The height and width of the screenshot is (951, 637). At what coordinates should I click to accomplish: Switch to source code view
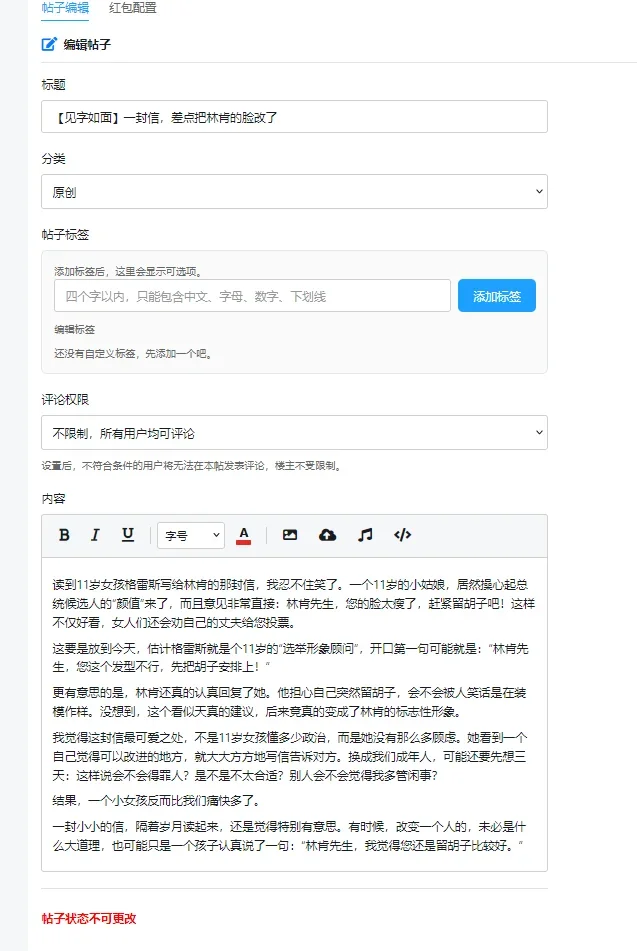point(402,535)
